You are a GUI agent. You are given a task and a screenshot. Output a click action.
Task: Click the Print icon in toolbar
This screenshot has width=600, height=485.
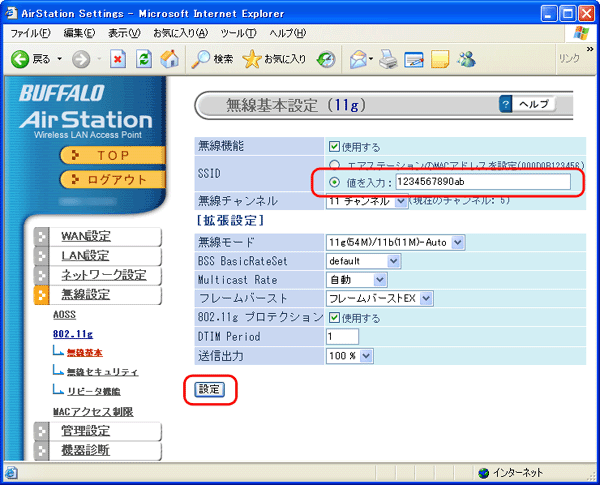point(388,59)
